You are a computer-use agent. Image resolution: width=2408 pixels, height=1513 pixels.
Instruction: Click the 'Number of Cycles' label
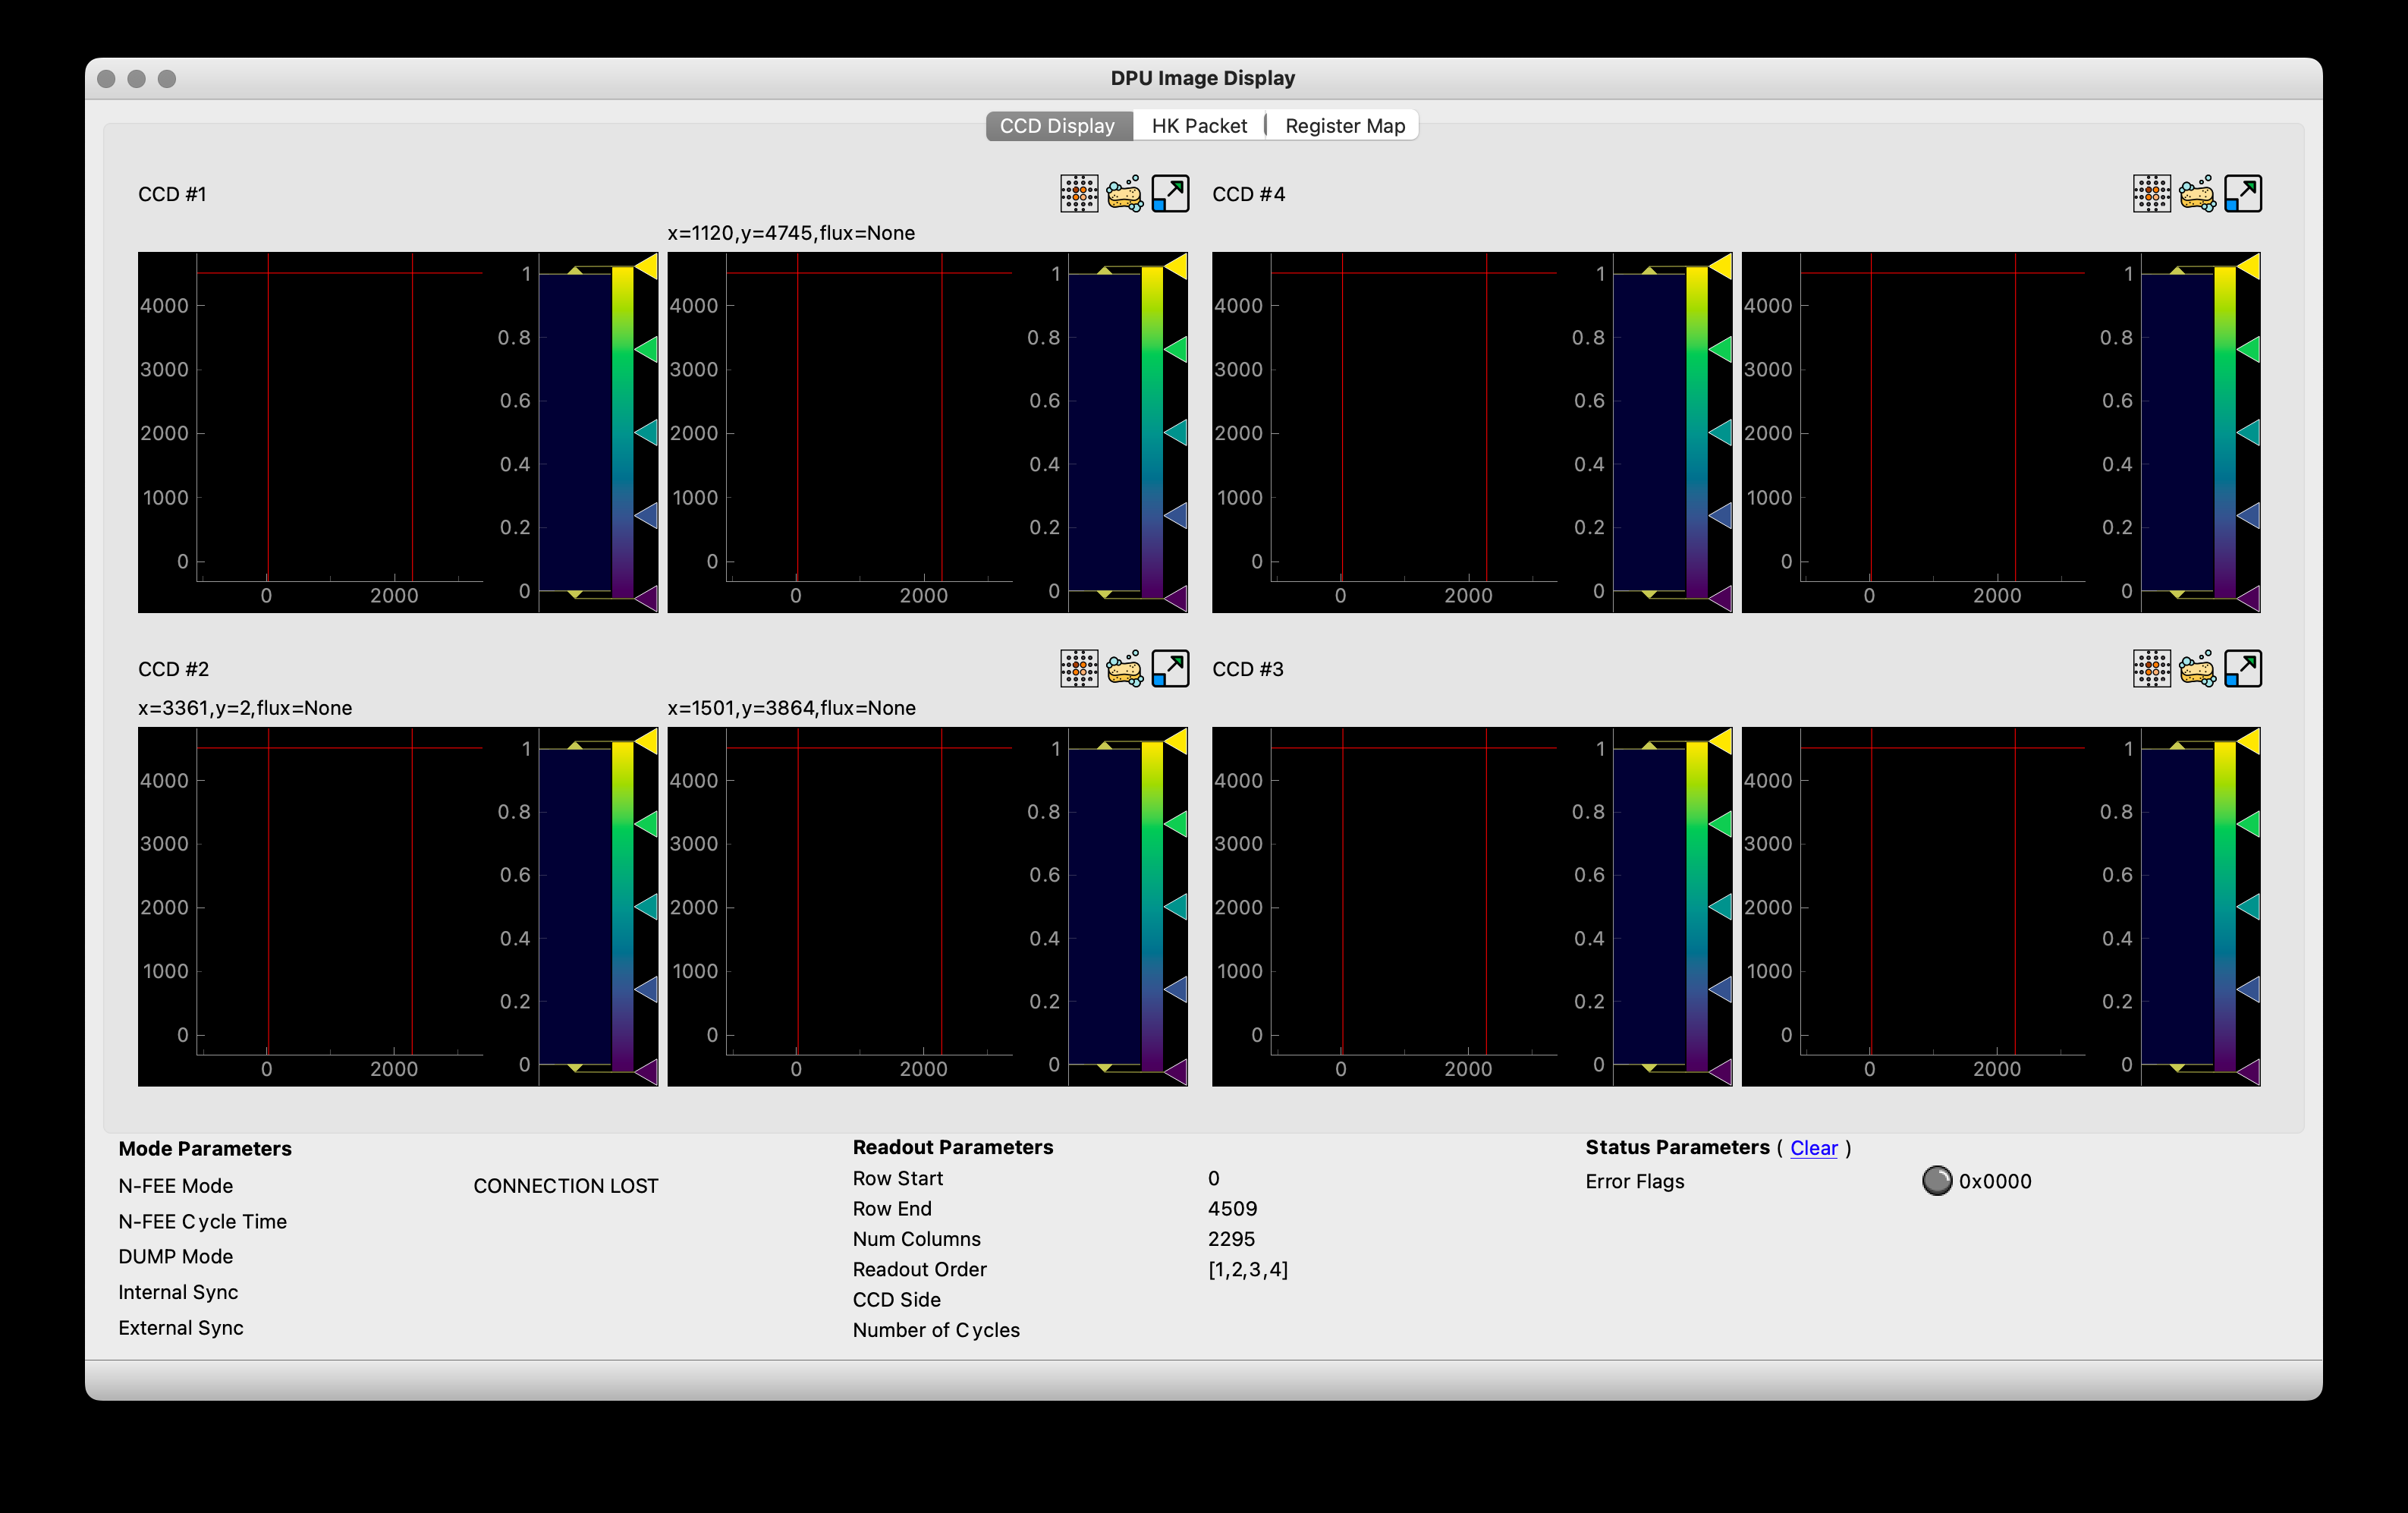point(936,1331)
